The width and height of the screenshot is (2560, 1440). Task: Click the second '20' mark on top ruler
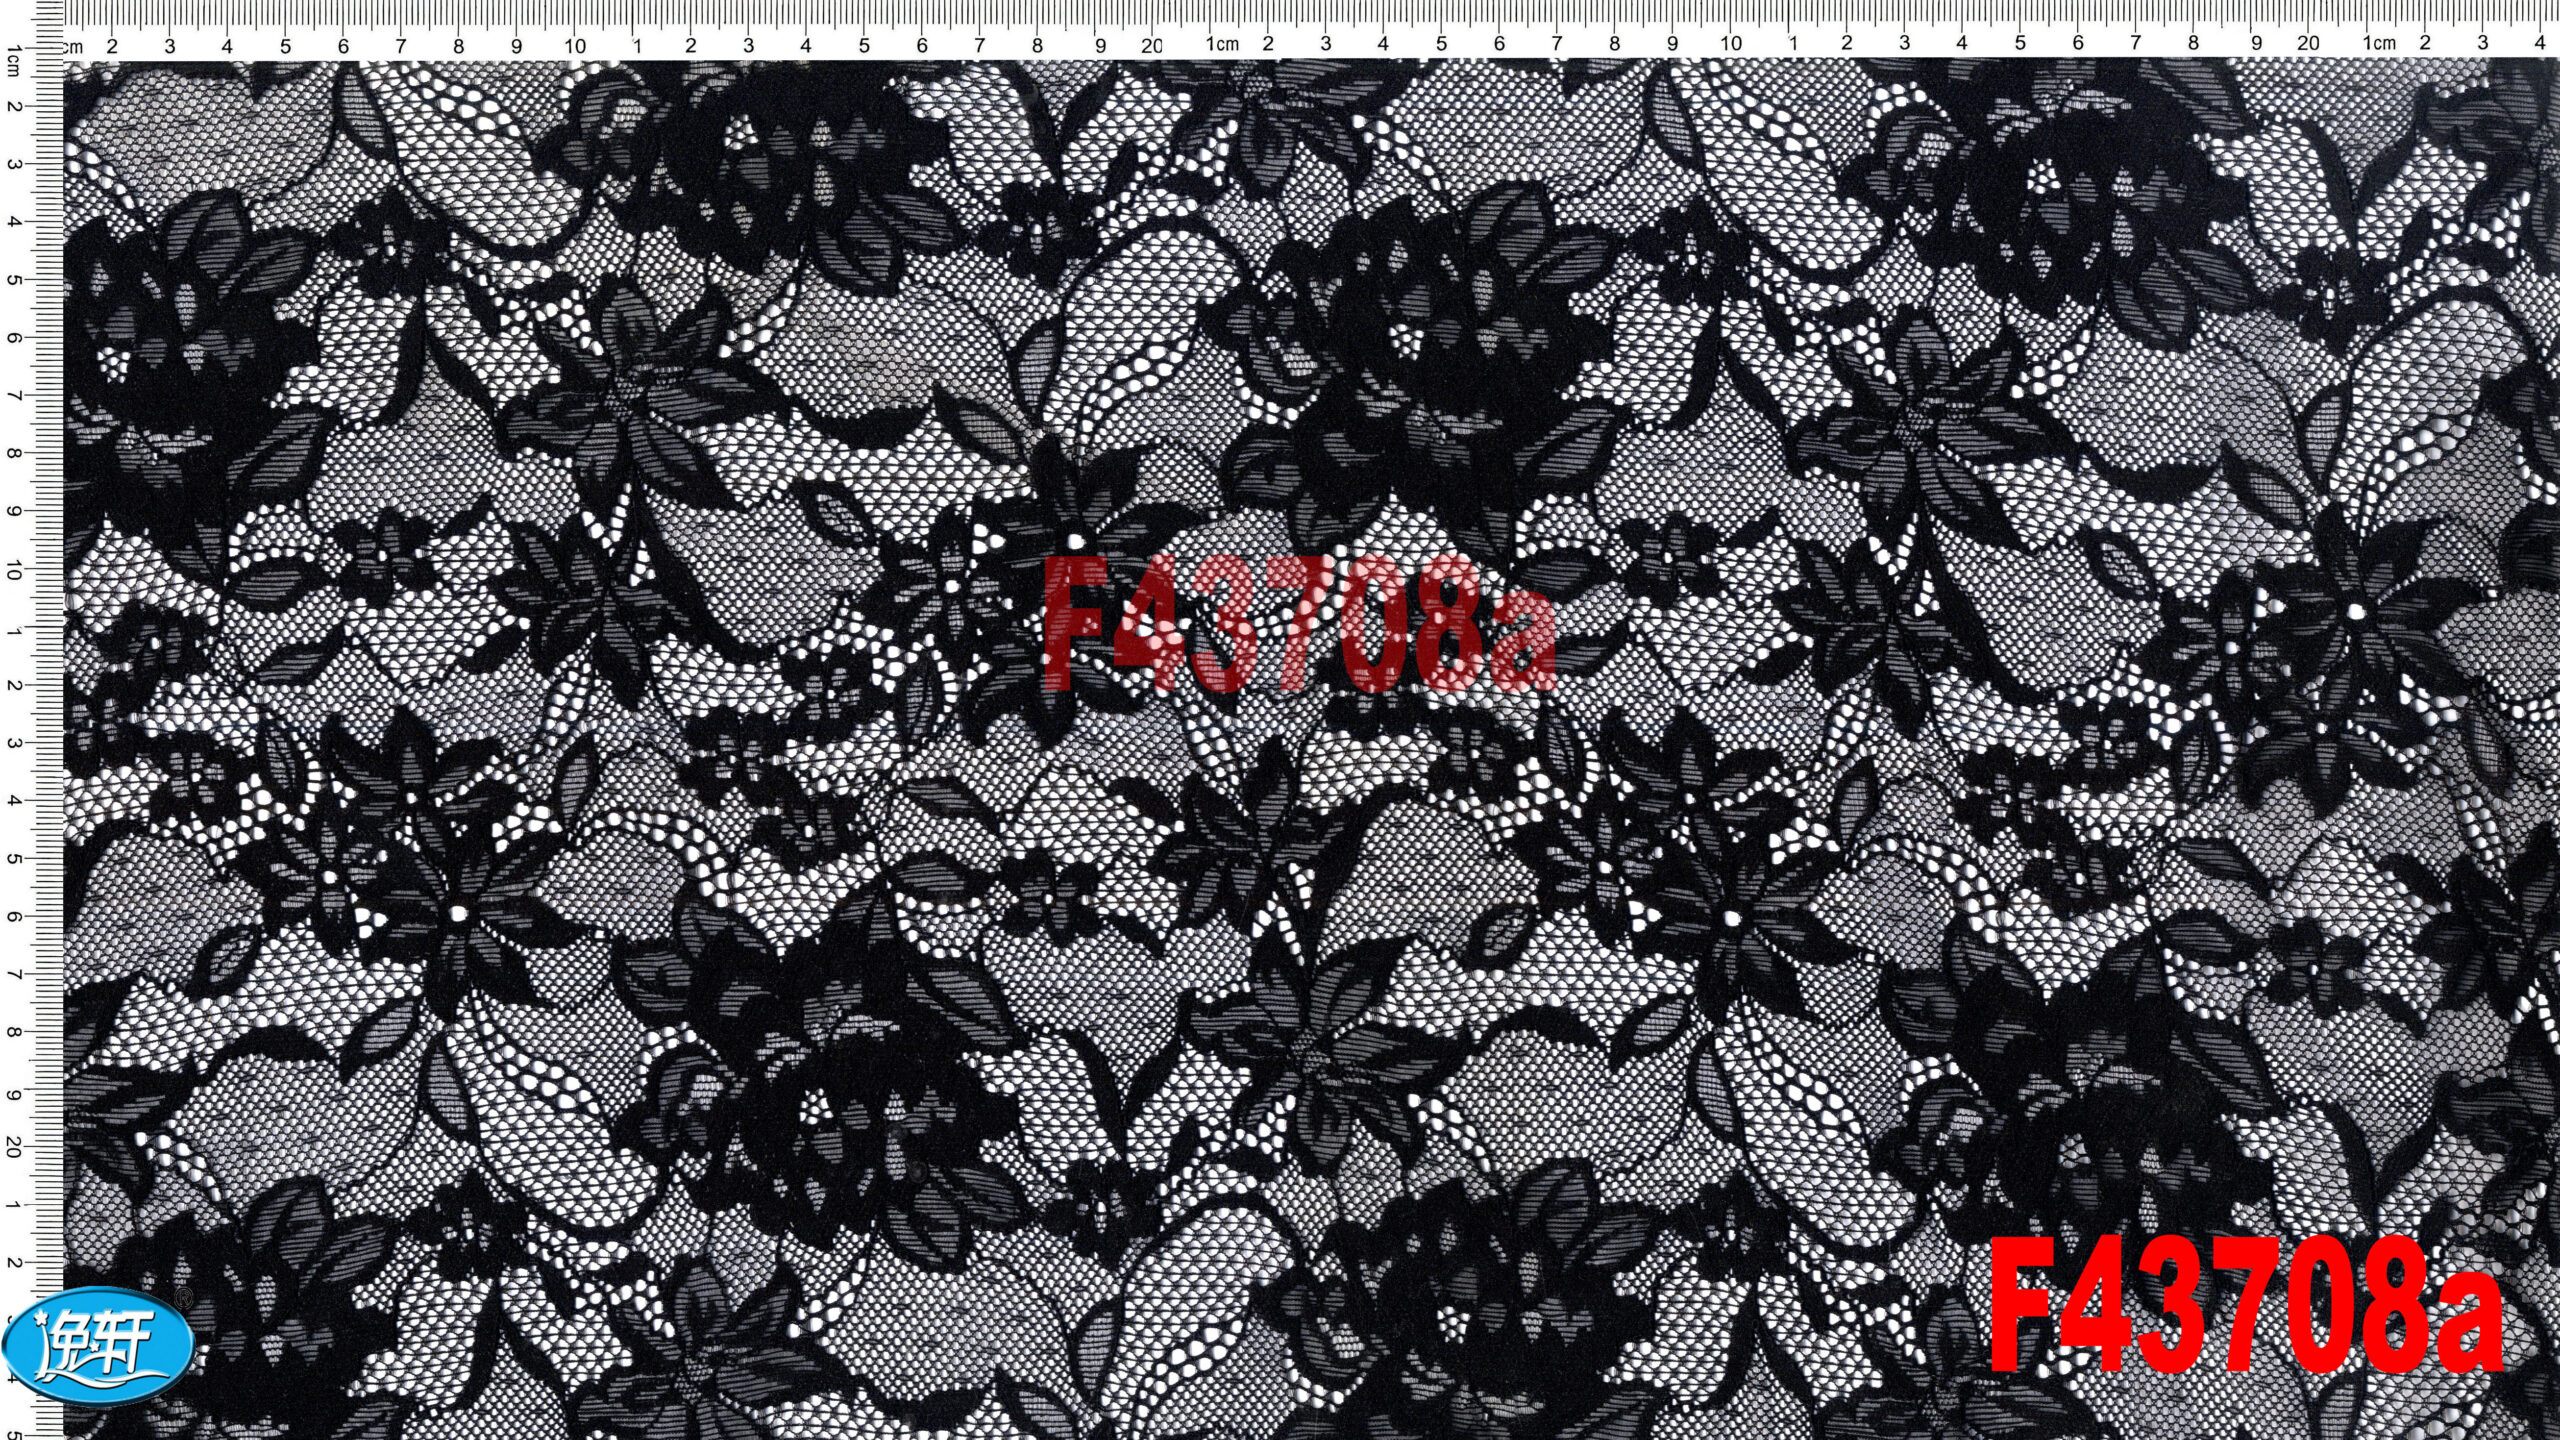coord(2307,44)
